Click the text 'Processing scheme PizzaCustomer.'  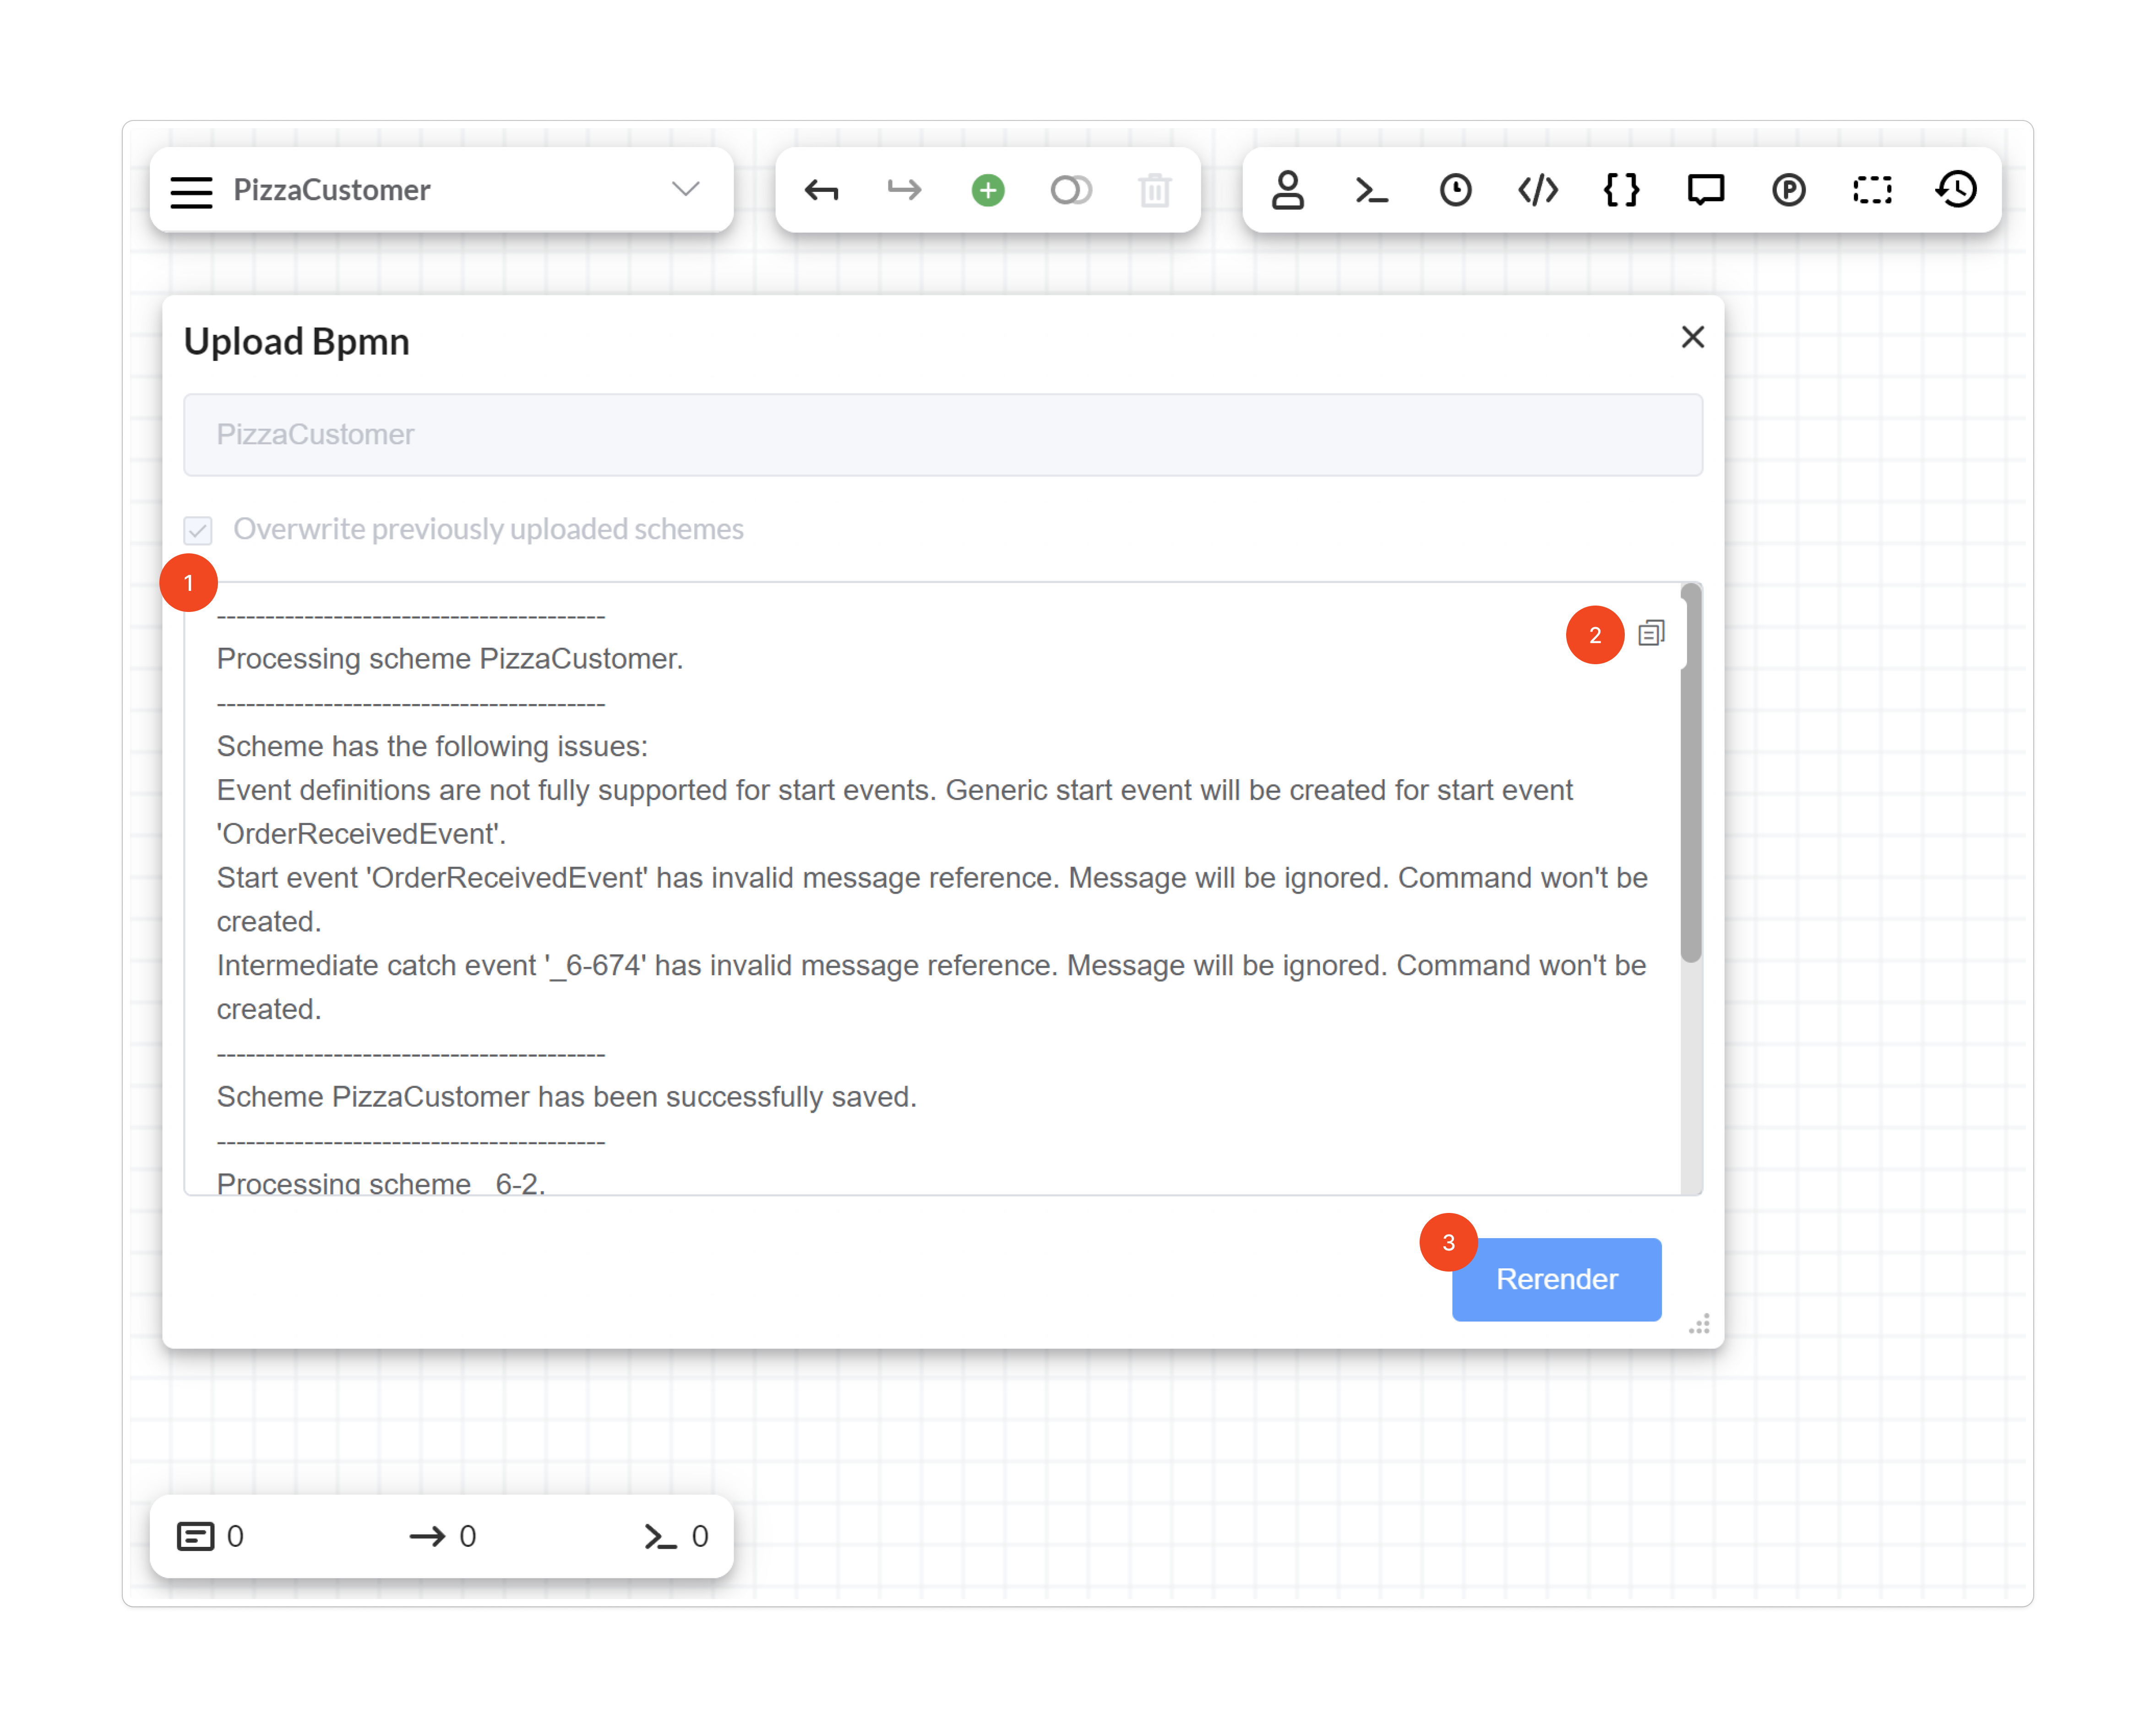click(450, 659)
